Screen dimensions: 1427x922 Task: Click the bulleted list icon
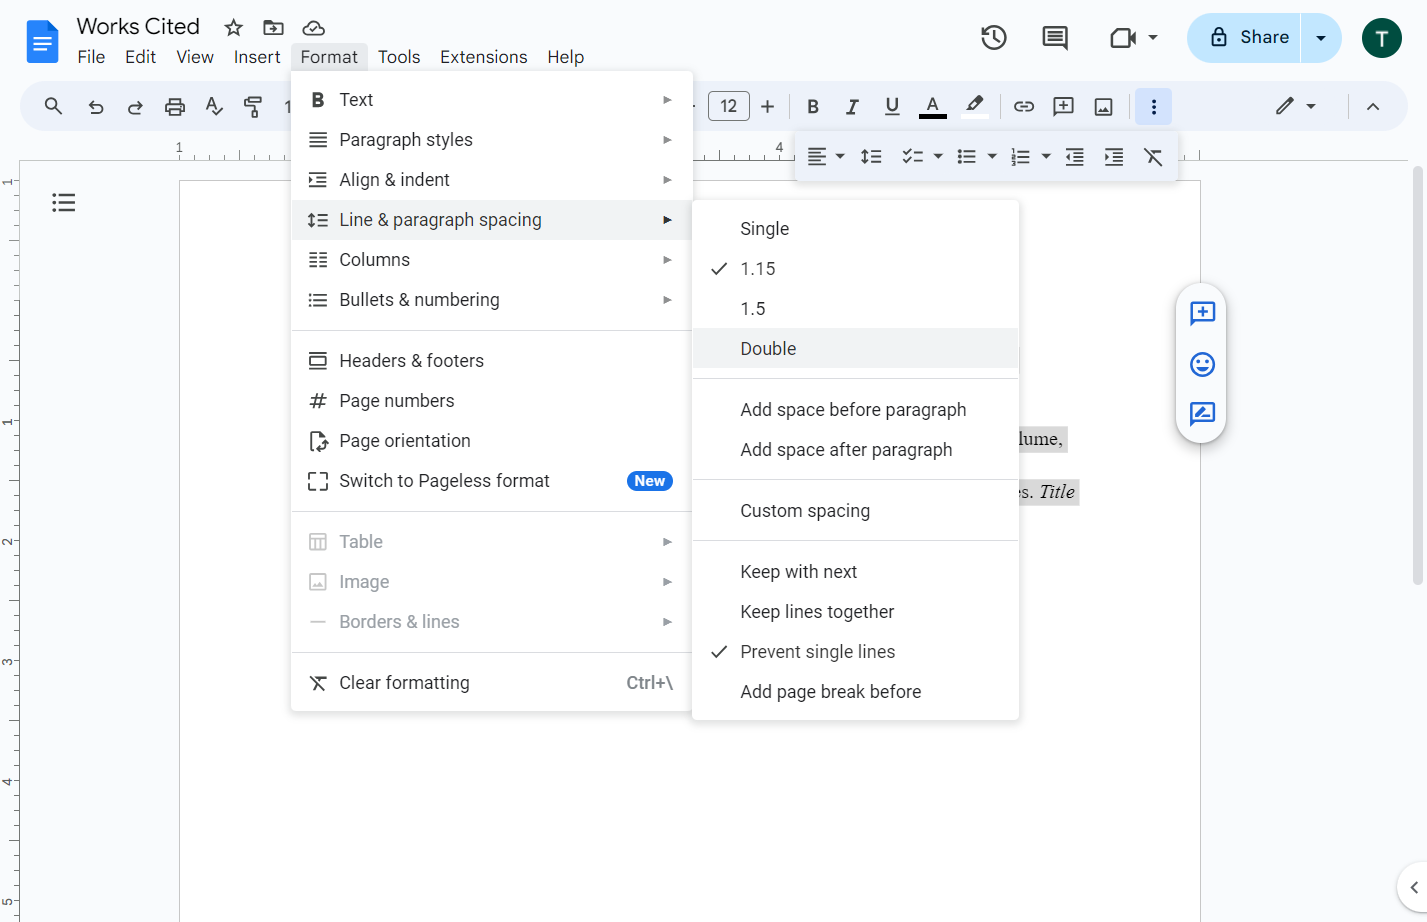(966, 156)
